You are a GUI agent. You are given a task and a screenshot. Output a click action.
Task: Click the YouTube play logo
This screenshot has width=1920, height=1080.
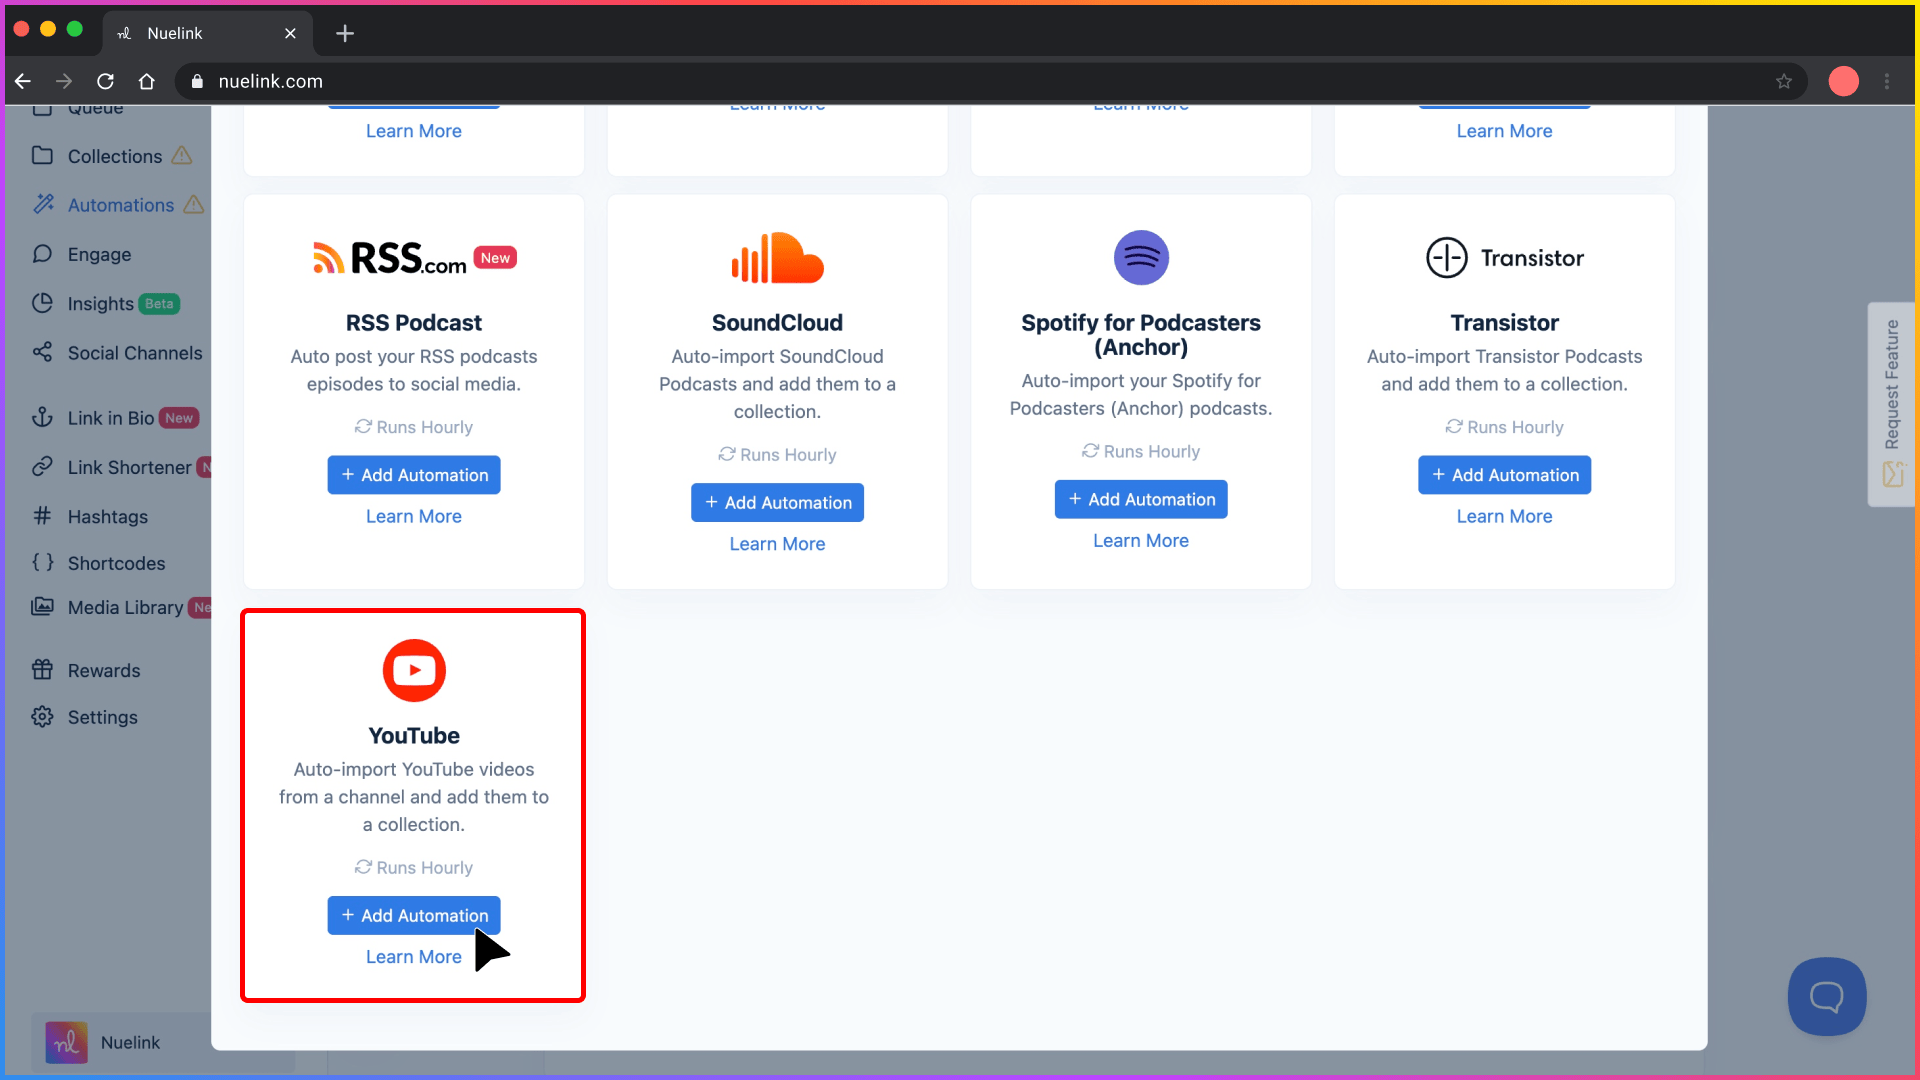click(414, 670)
